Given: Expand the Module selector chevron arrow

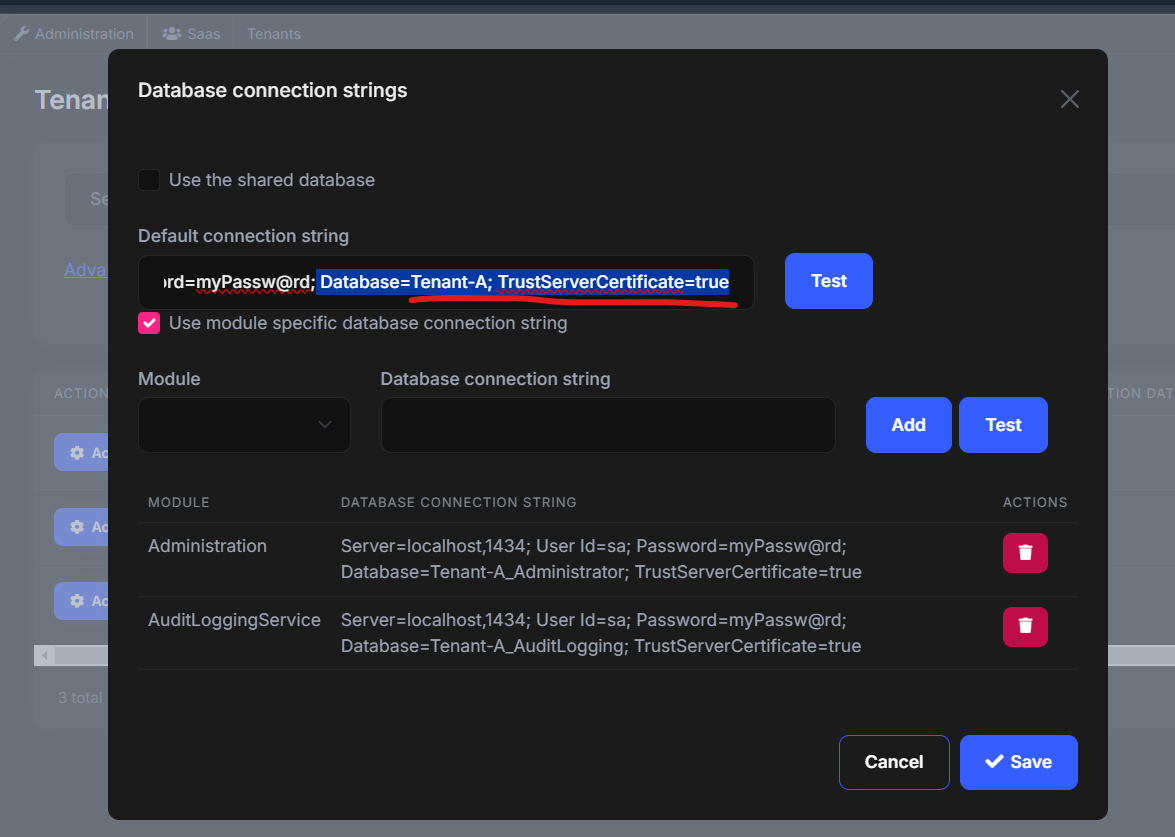Looking at the screenshot, I should (325, 425).
